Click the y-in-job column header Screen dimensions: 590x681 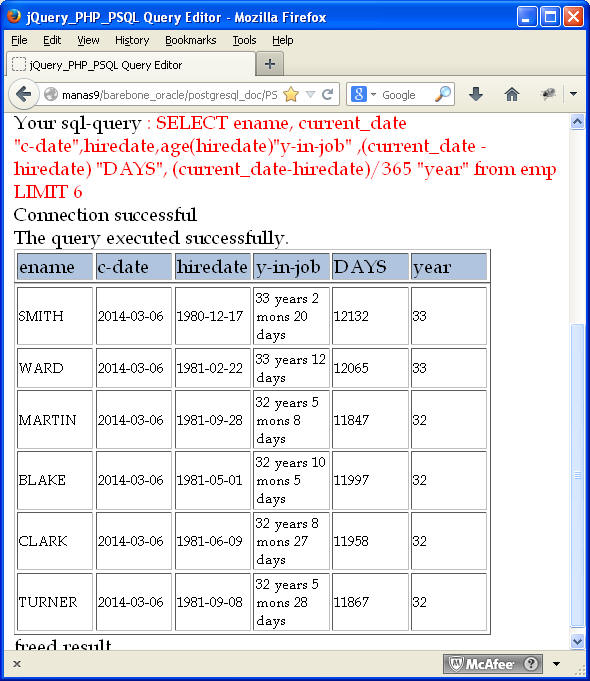[292, 267]
